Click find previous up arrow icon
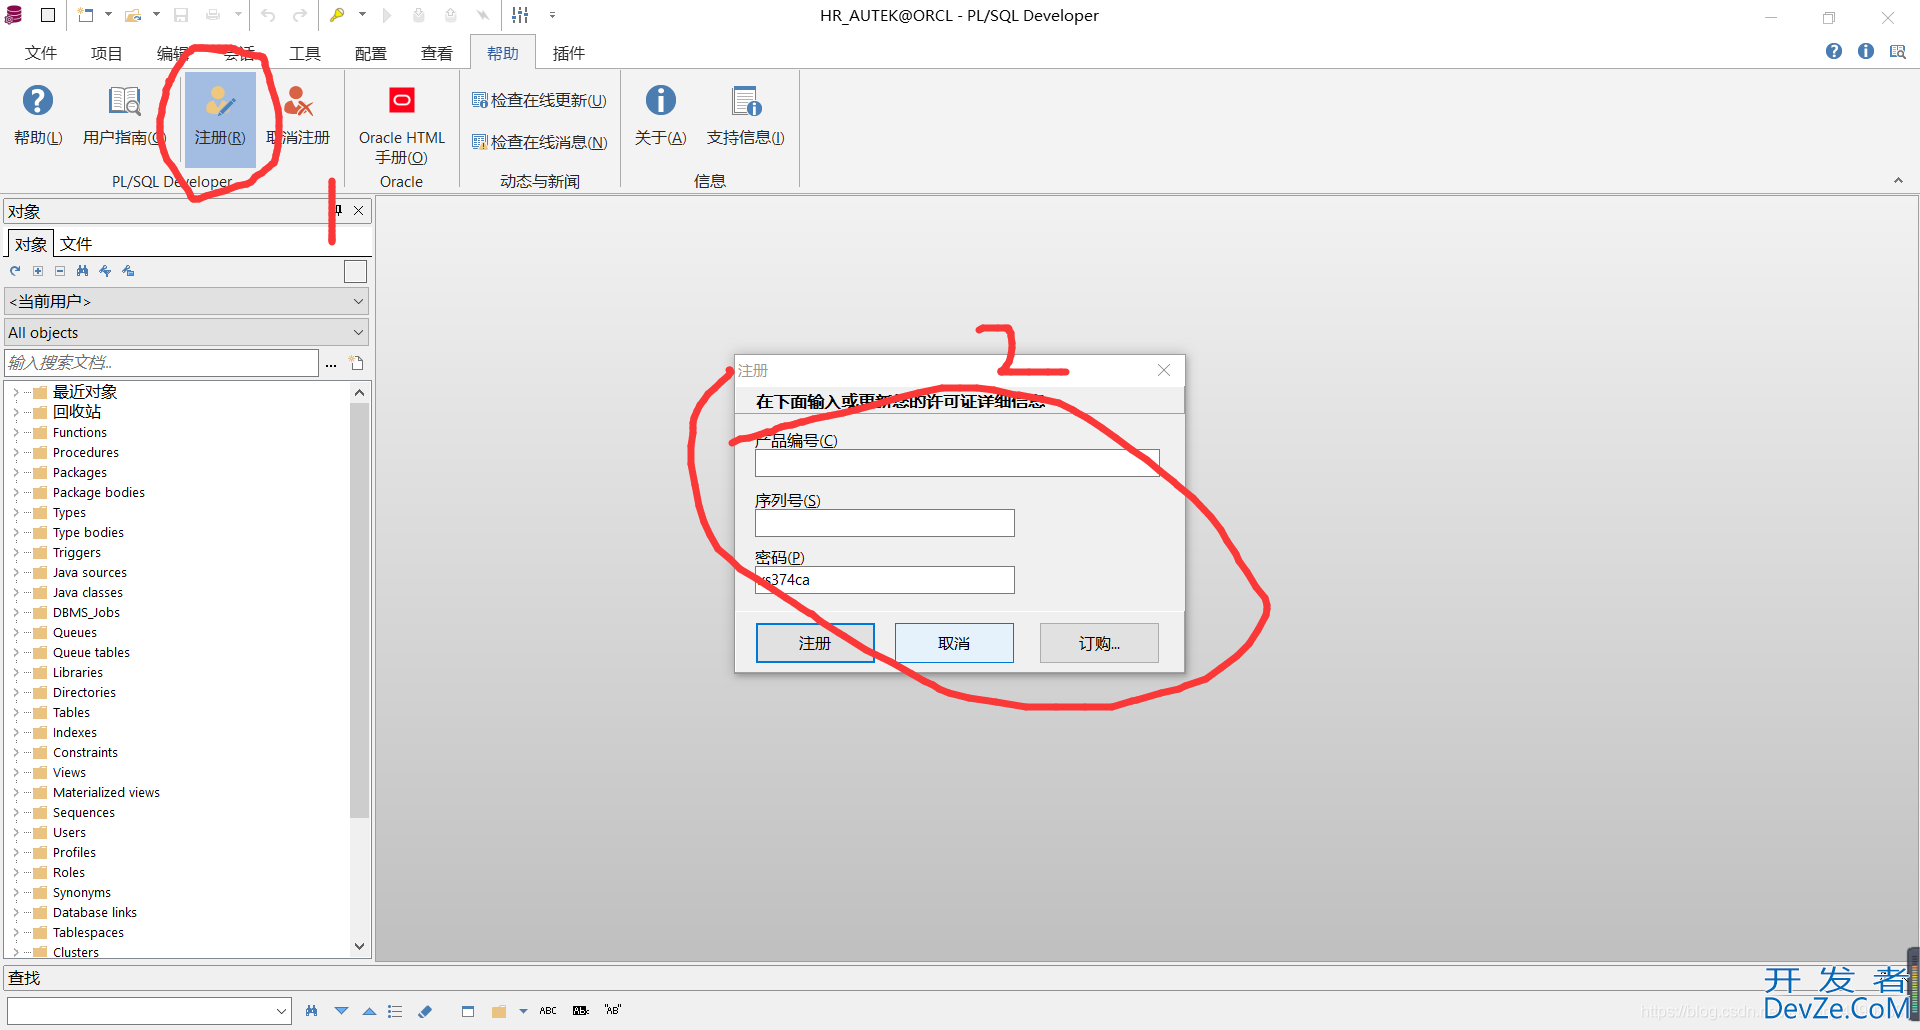The height and width of the screenshot is (1030, 1920). point(369,1011)
